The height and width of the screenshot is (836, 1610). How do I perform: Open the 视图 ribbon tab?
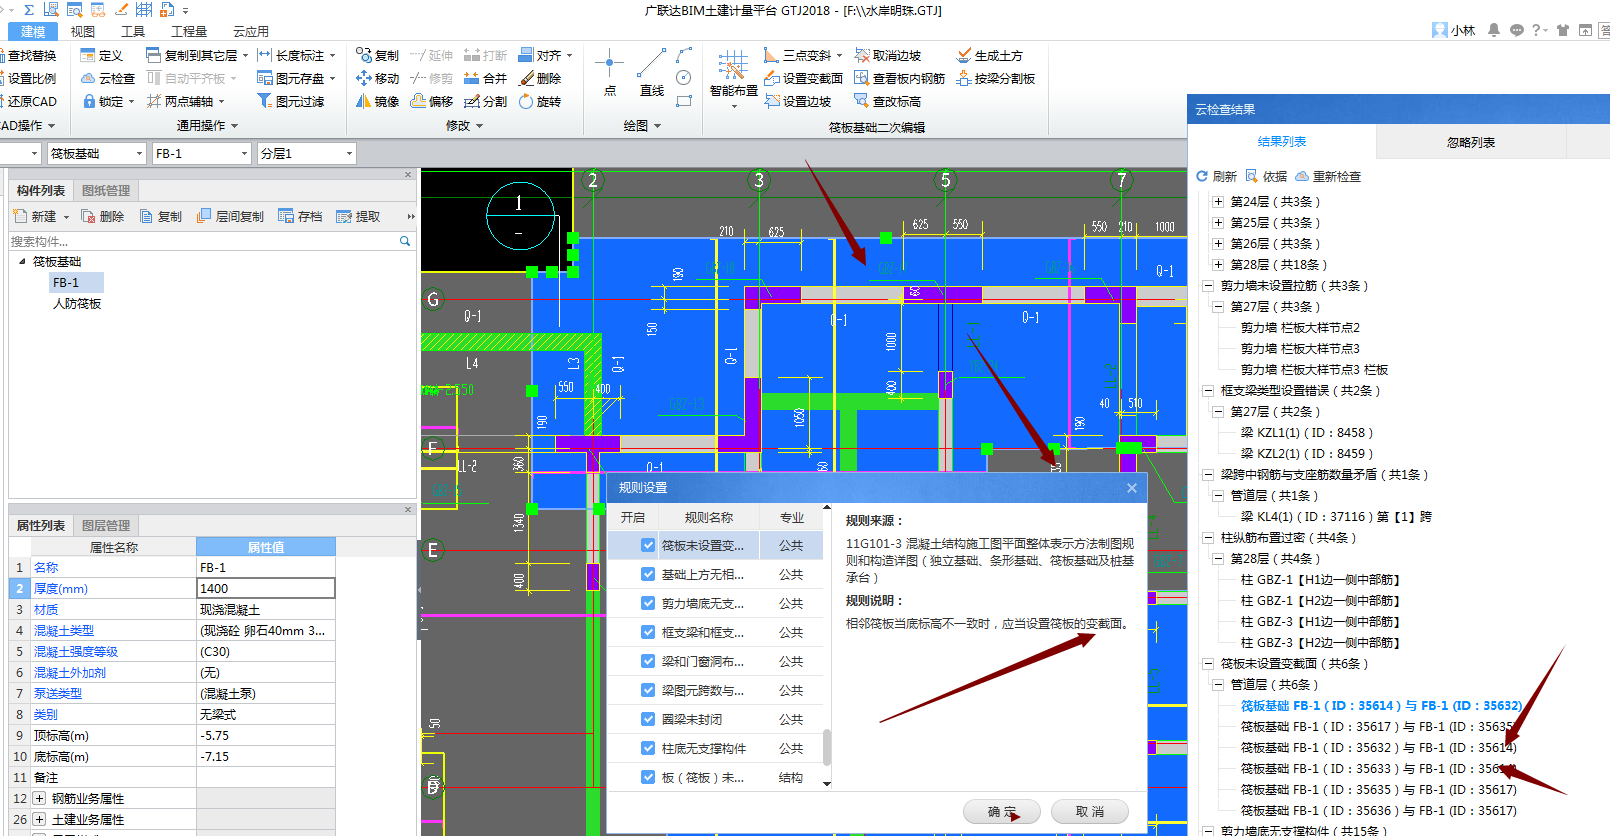(x=83, y=31)
